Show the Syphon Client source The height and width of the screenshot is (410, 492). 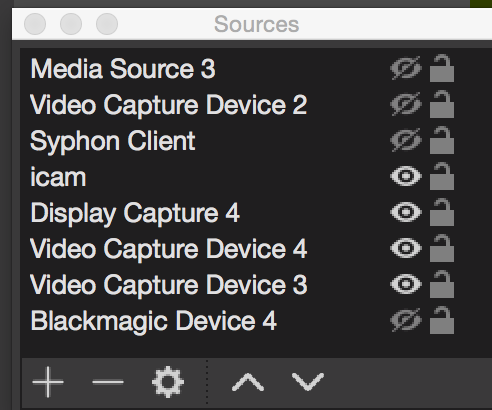pyautogui.click(x=406, y=141)
